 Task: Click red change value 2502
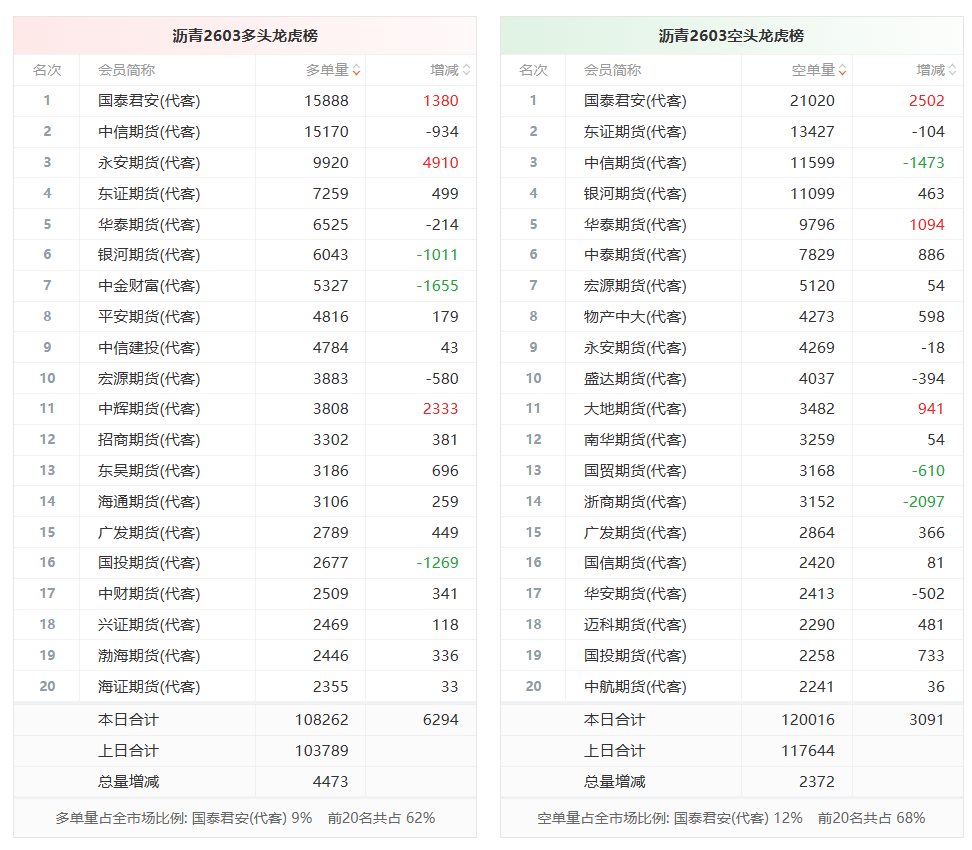(x=927, y=101)
